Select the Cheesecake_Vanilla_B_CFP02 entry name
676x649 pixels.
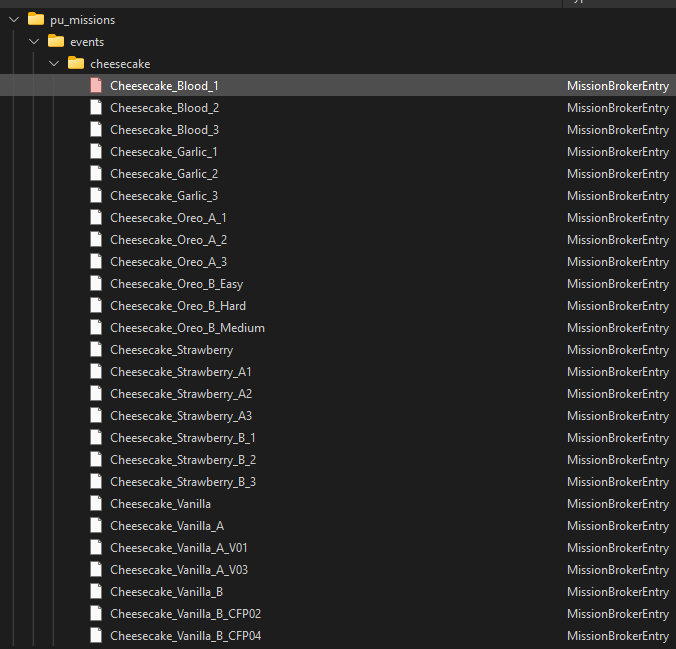186,614
